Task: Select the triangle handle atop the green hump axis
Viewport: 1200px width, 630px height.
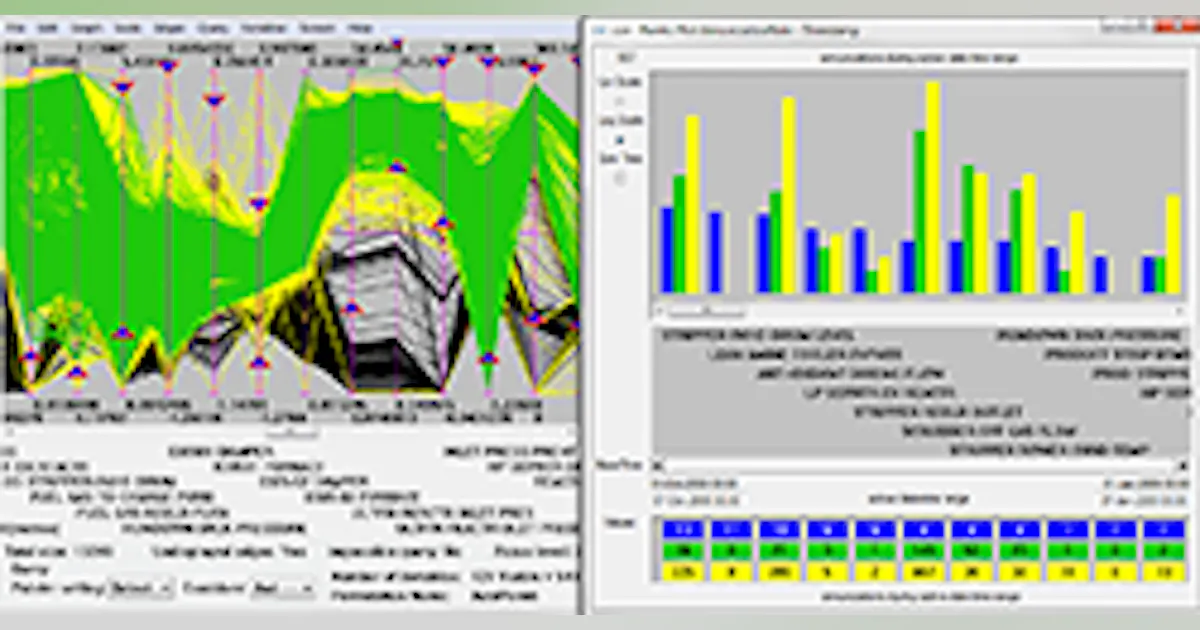Action: tap(397, 167)
